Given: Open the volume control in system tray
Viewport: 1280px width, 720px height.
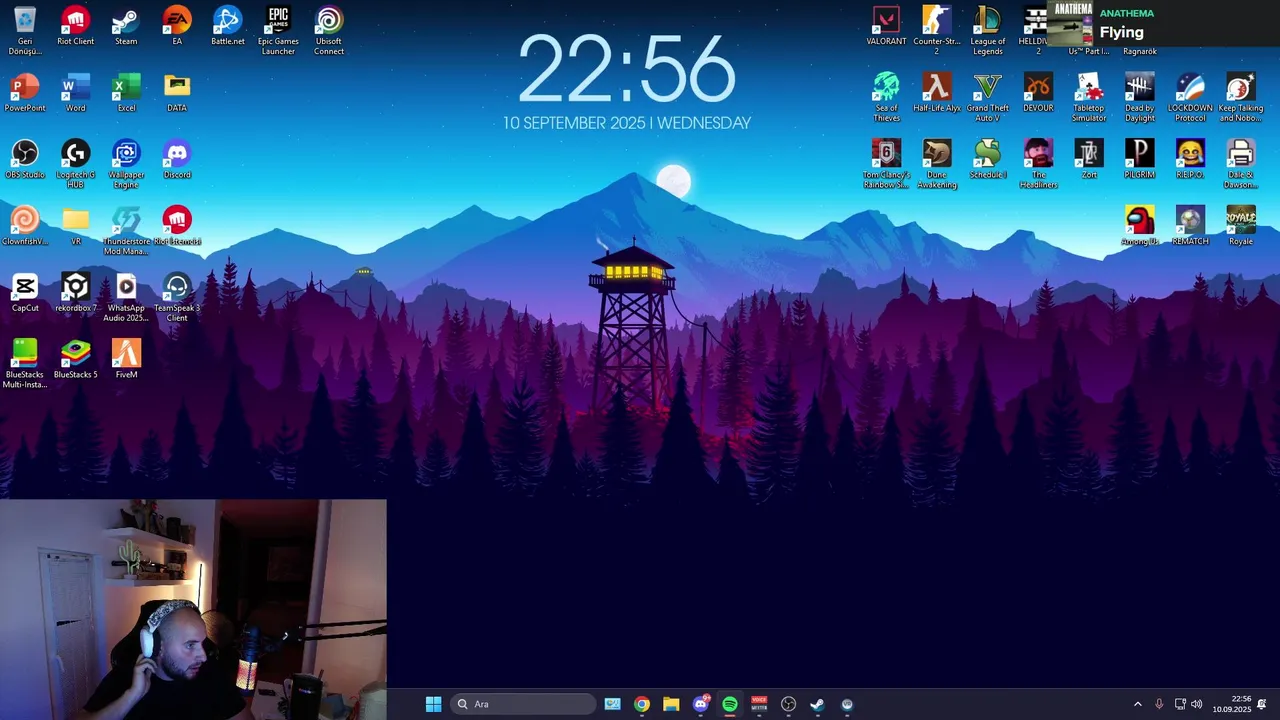Looking at the screenshot, I should (x=1196, y=704).
